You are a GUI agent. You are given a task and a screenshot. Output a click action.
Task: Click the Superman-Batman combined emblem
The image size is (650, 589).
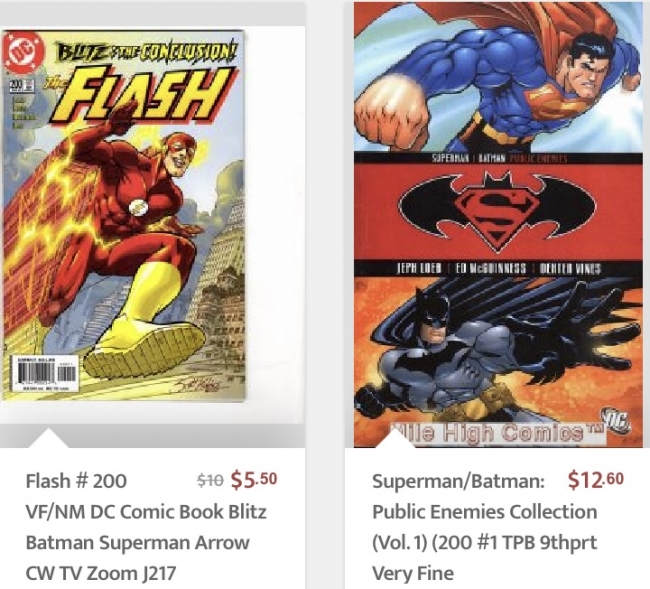pyautogui.click(x=497, y=211)
